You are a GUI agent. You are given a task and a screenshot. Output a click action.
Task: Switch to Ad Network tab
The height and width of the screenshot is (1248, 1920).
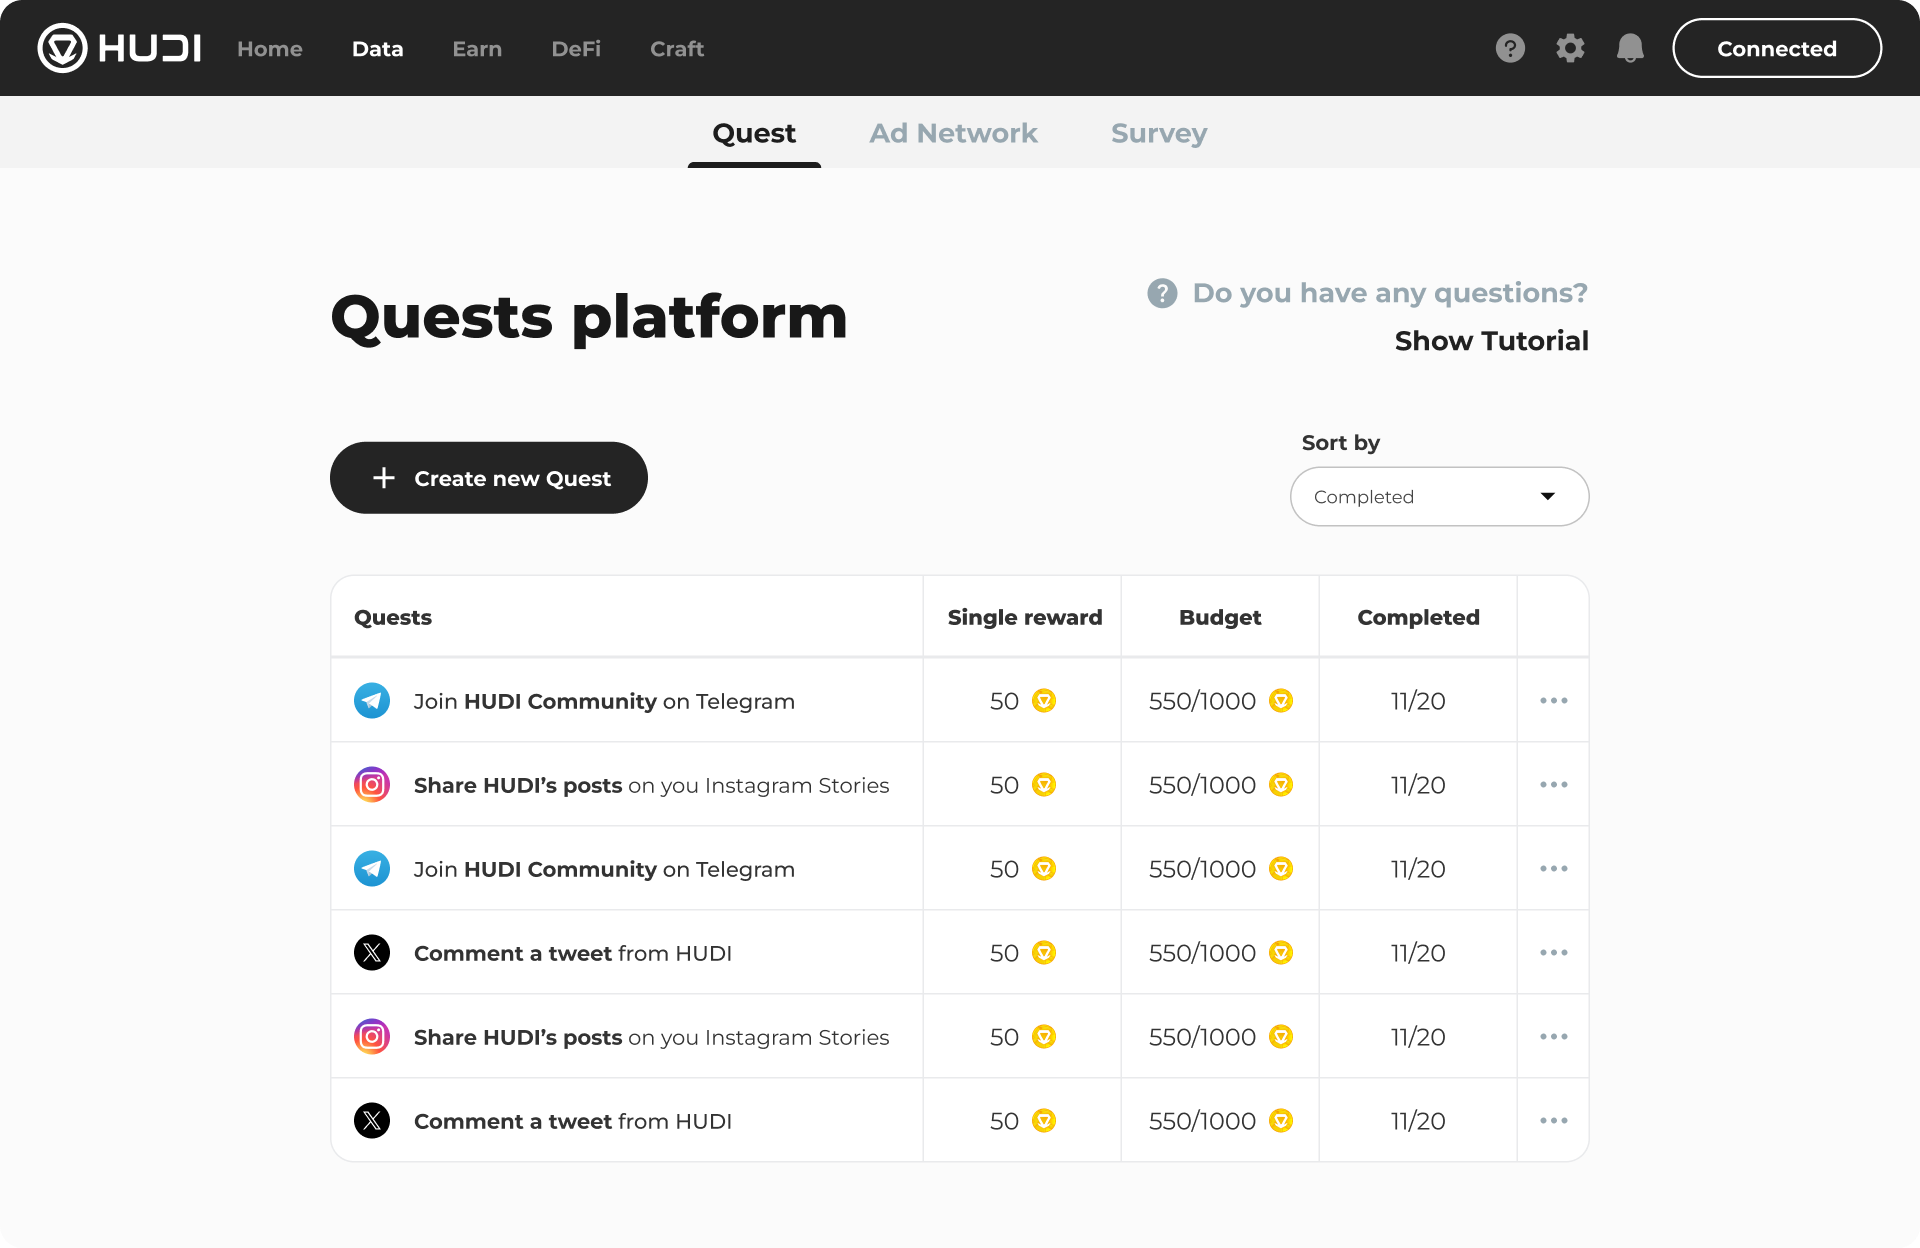(x=953, y=133)
